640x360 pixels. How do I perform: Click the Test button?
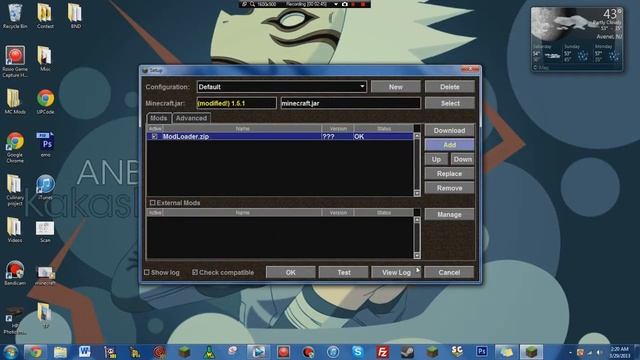[343, 272]
